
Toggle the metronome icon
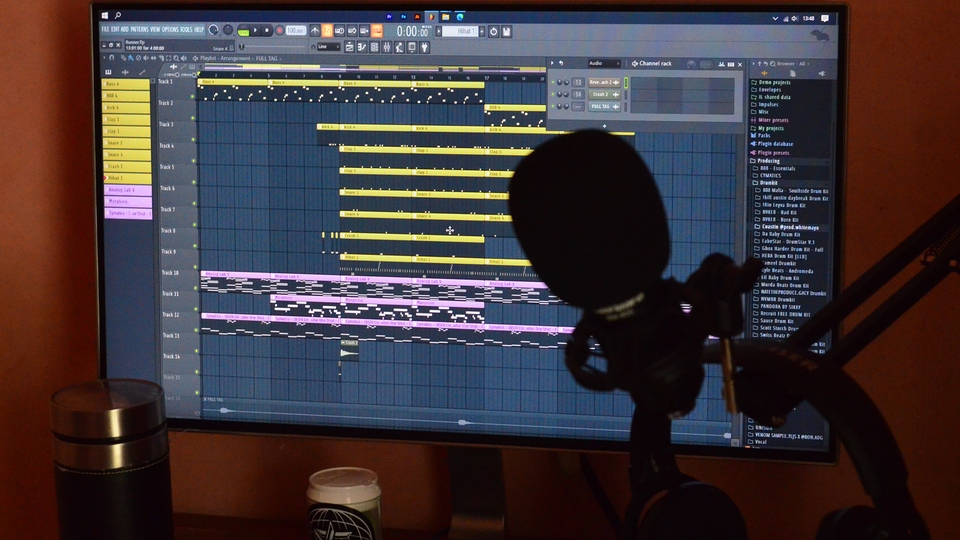315,31
